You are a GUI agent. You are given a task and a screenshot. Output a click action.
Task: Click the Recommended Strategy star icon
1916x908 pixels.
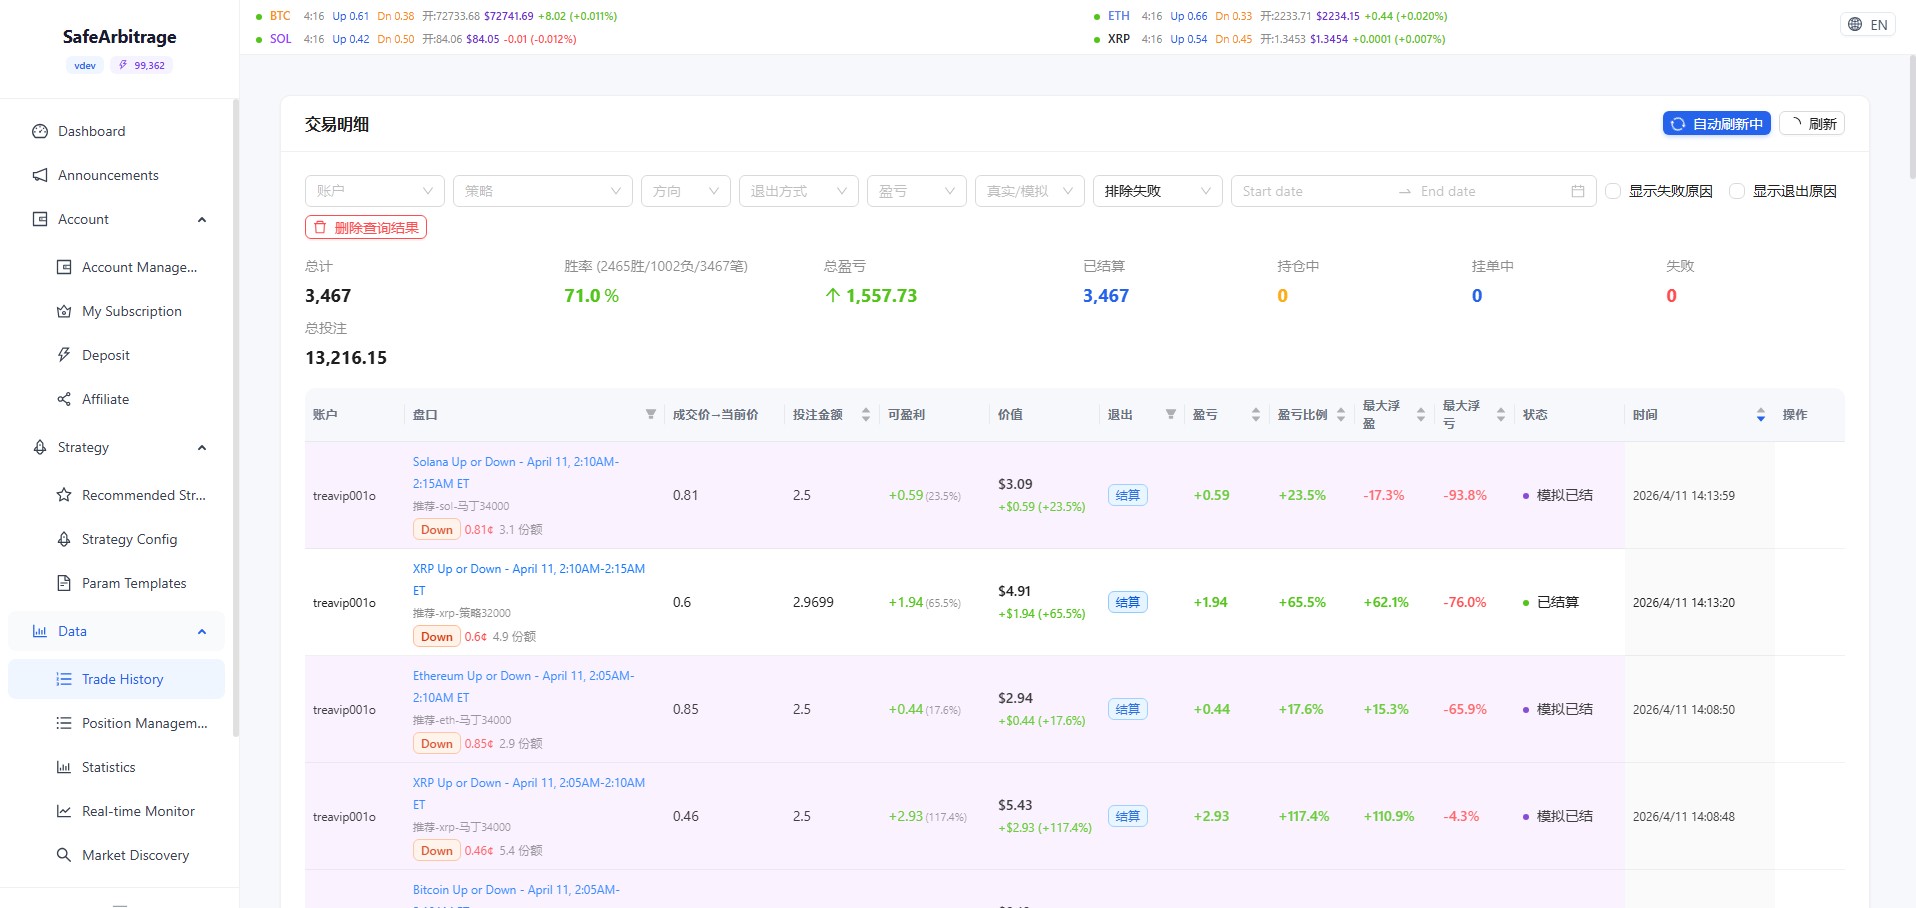[64, 495]
